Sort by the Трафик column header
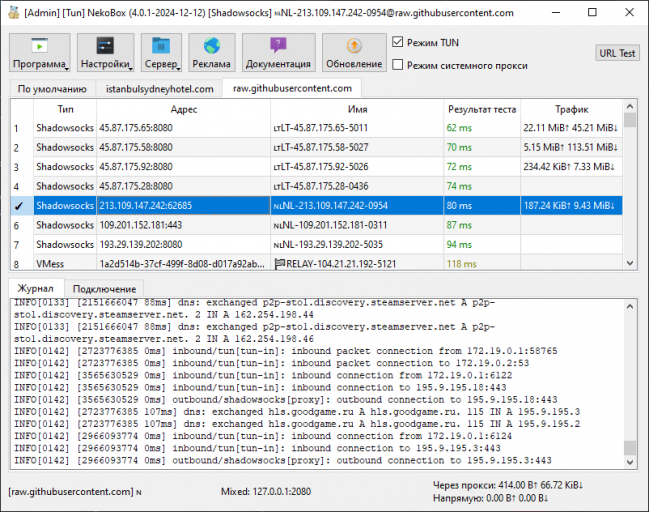Image resolution: width=649 pixels, height=512 pixels. (572, 109)
